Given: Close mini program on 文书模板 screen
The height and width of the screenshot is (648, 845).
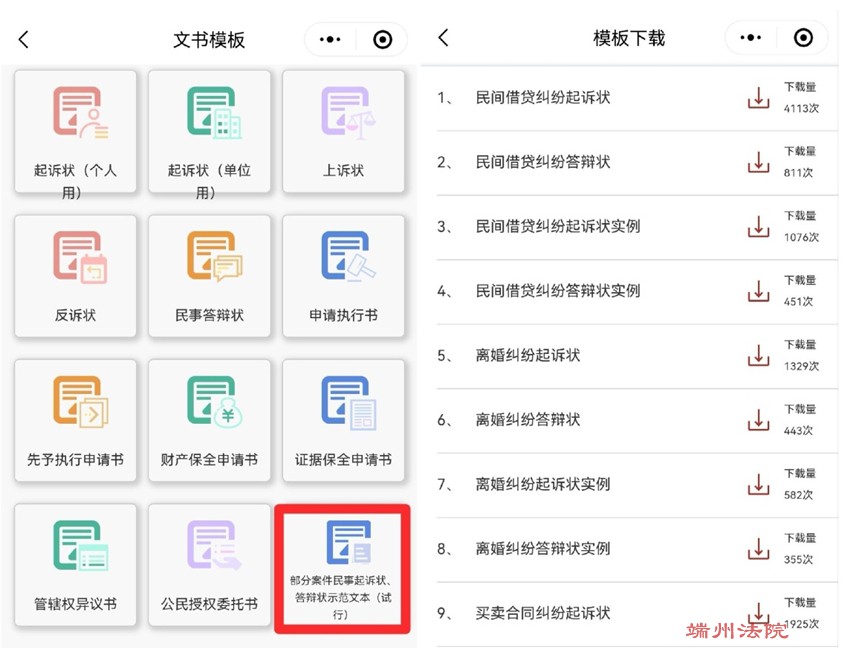Looking at the screenshot, I should point(383,39).
